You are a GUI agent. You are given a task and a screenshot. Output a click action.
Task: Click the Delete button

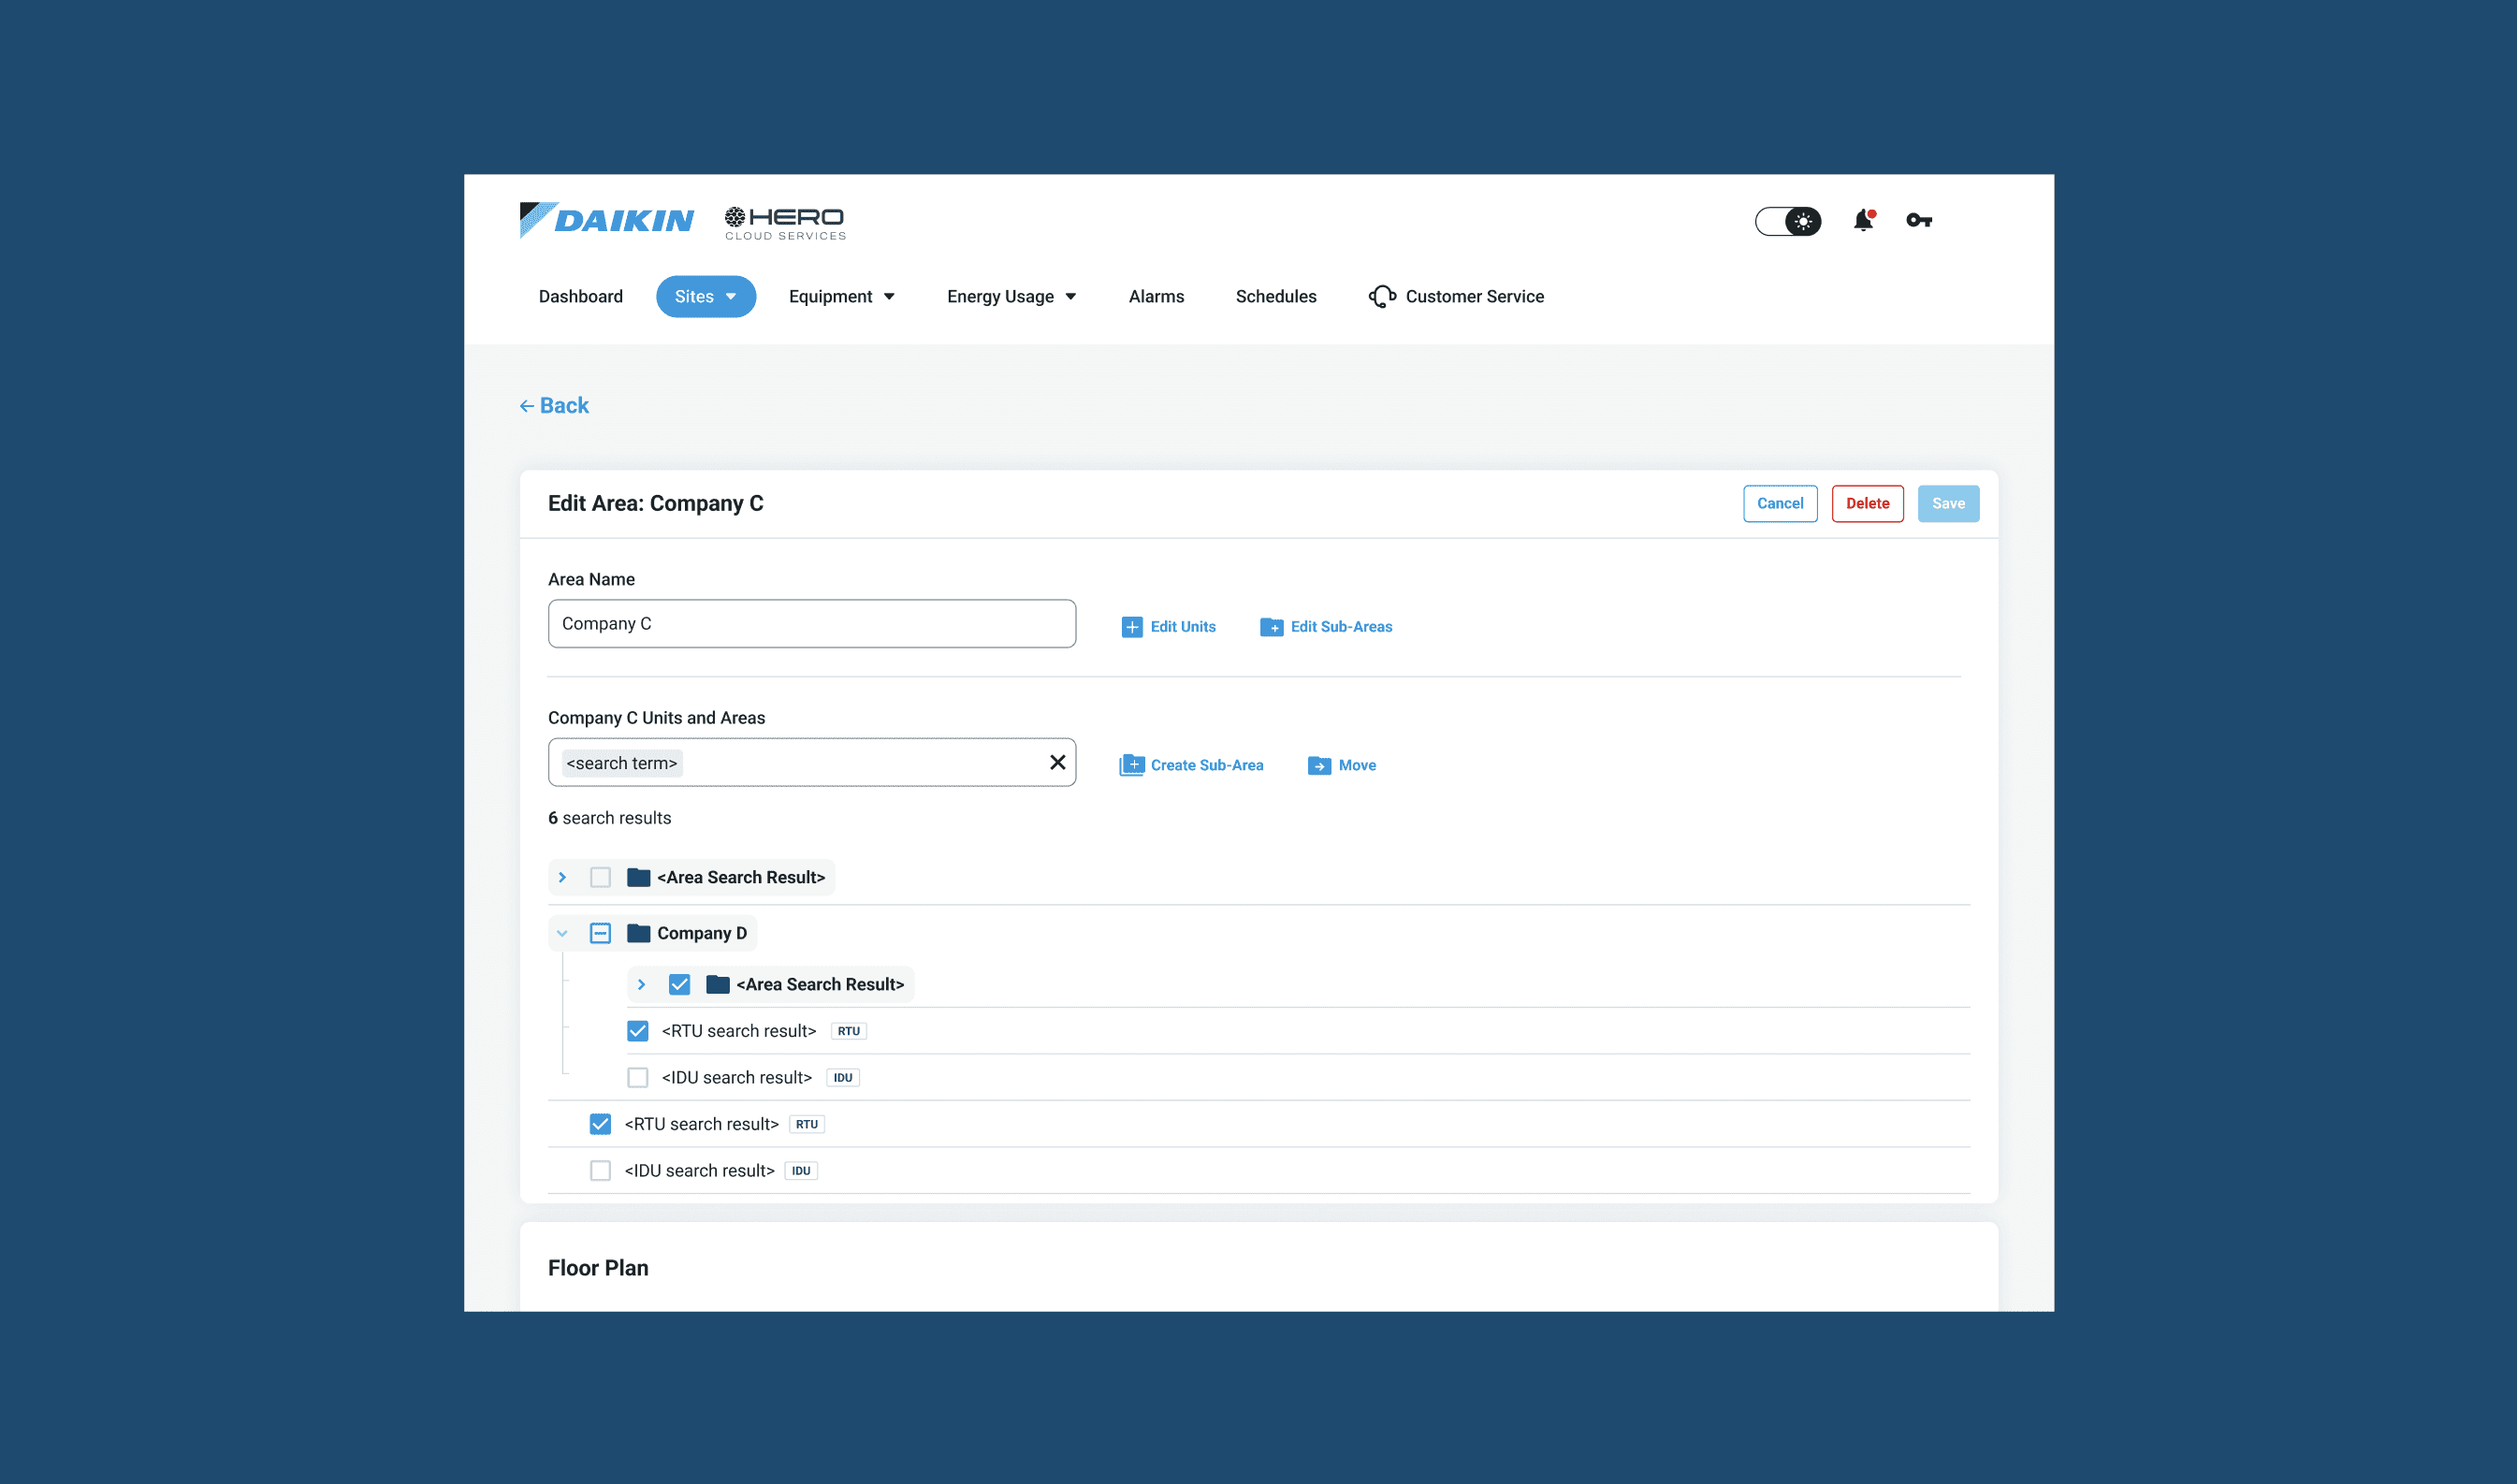[1866, 503]
